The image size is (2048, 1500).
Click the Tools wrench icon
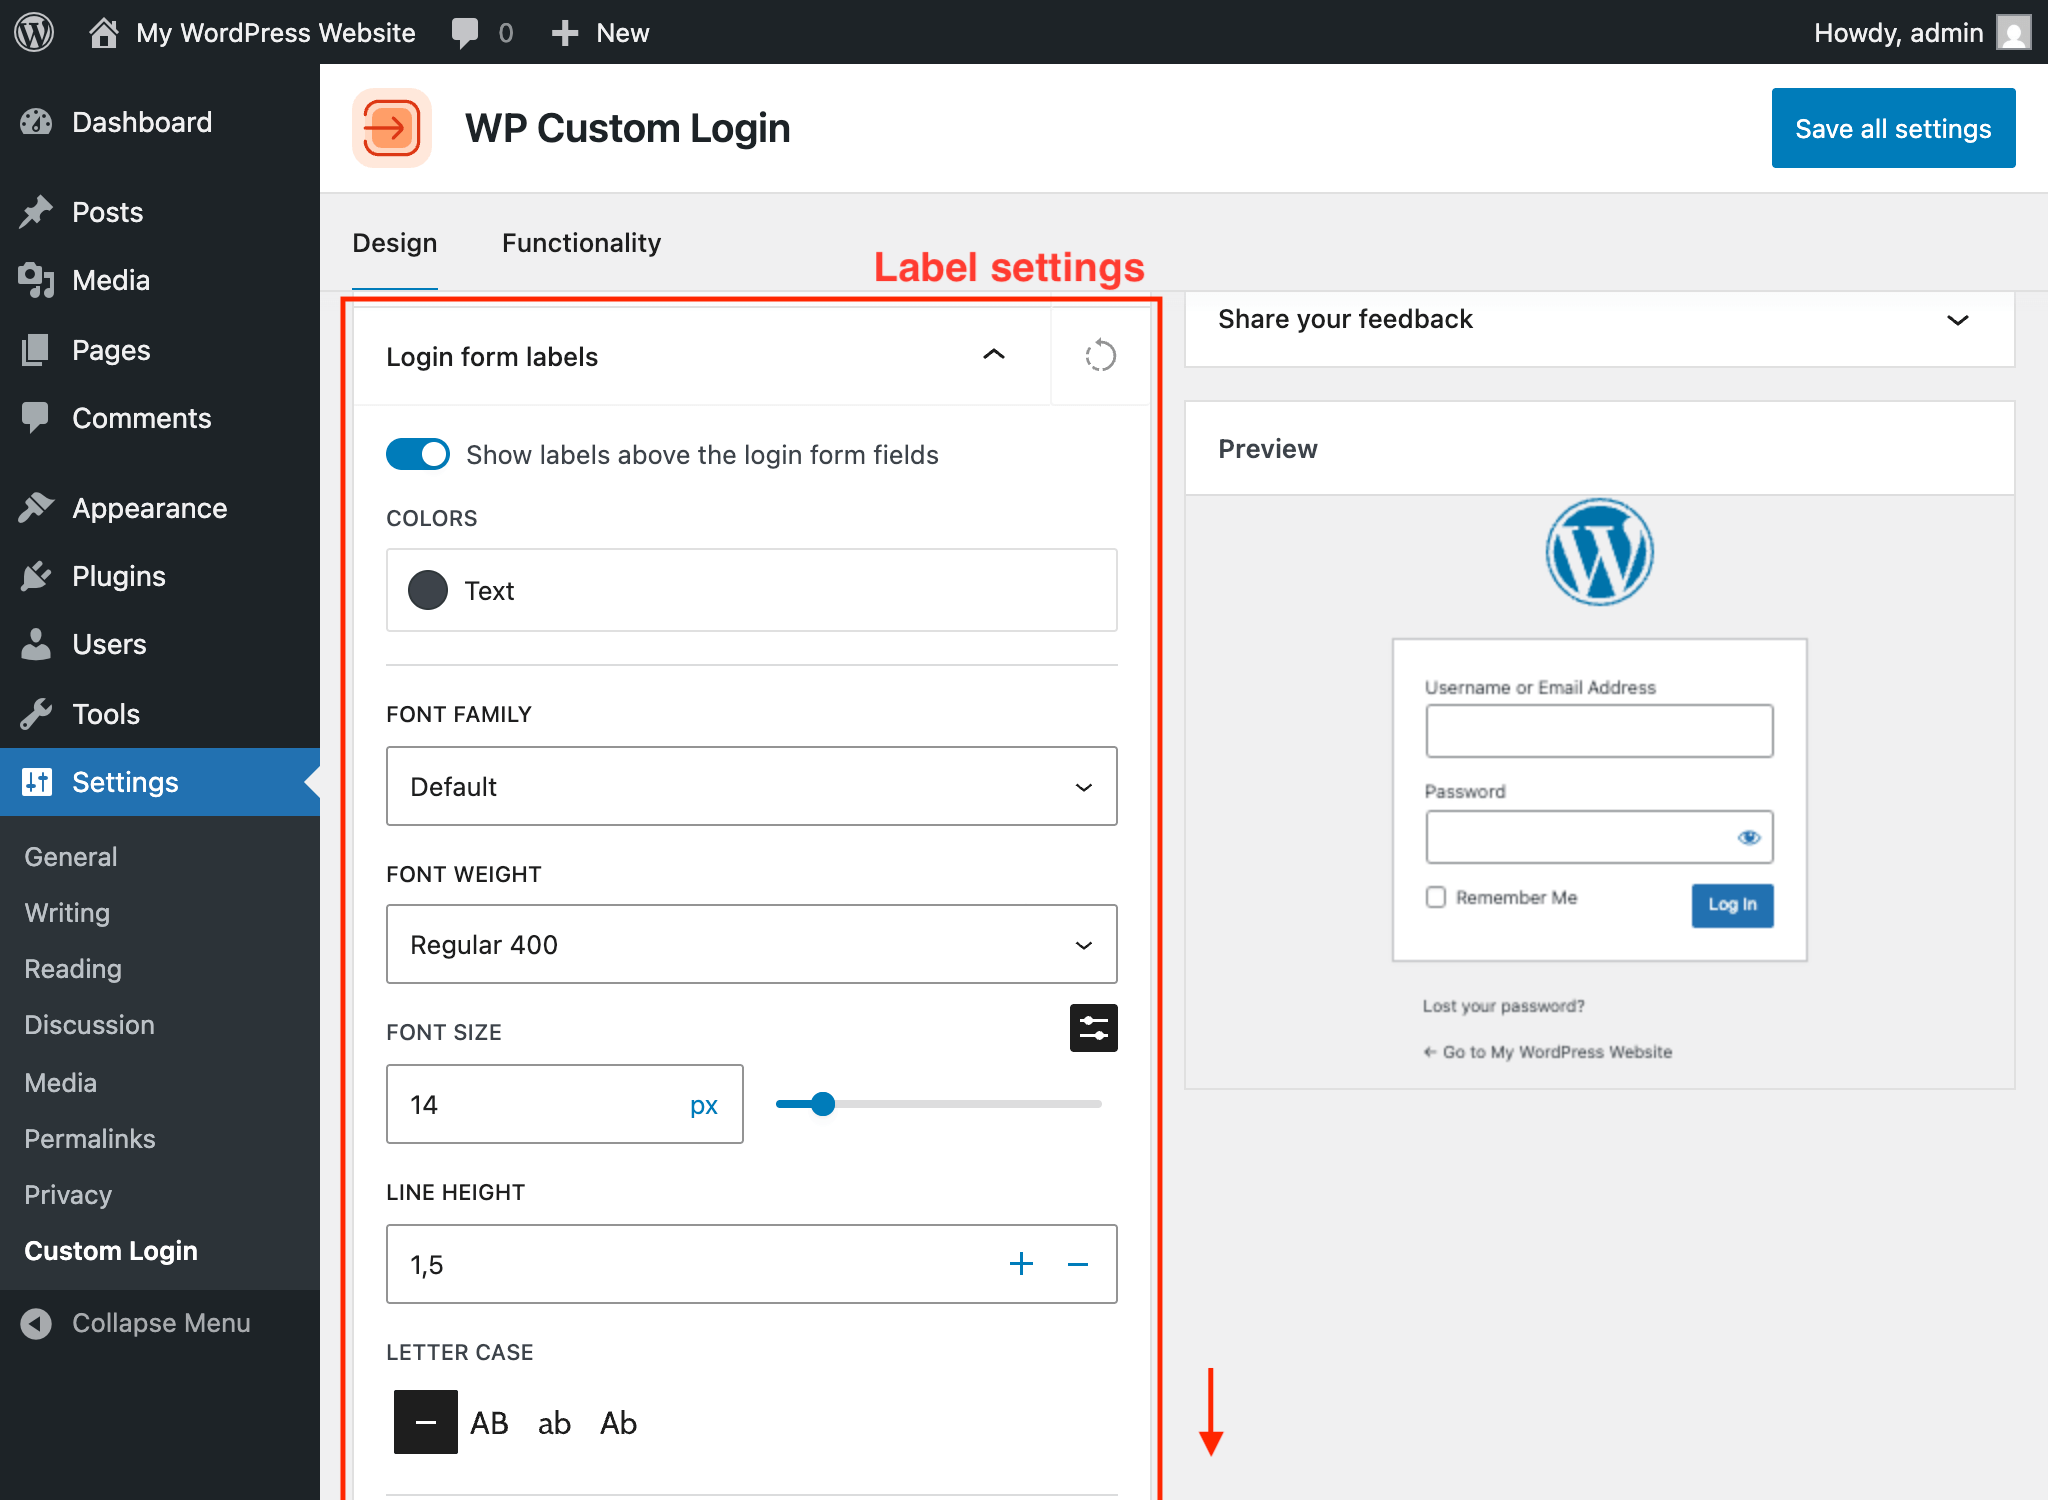point(36,713)
